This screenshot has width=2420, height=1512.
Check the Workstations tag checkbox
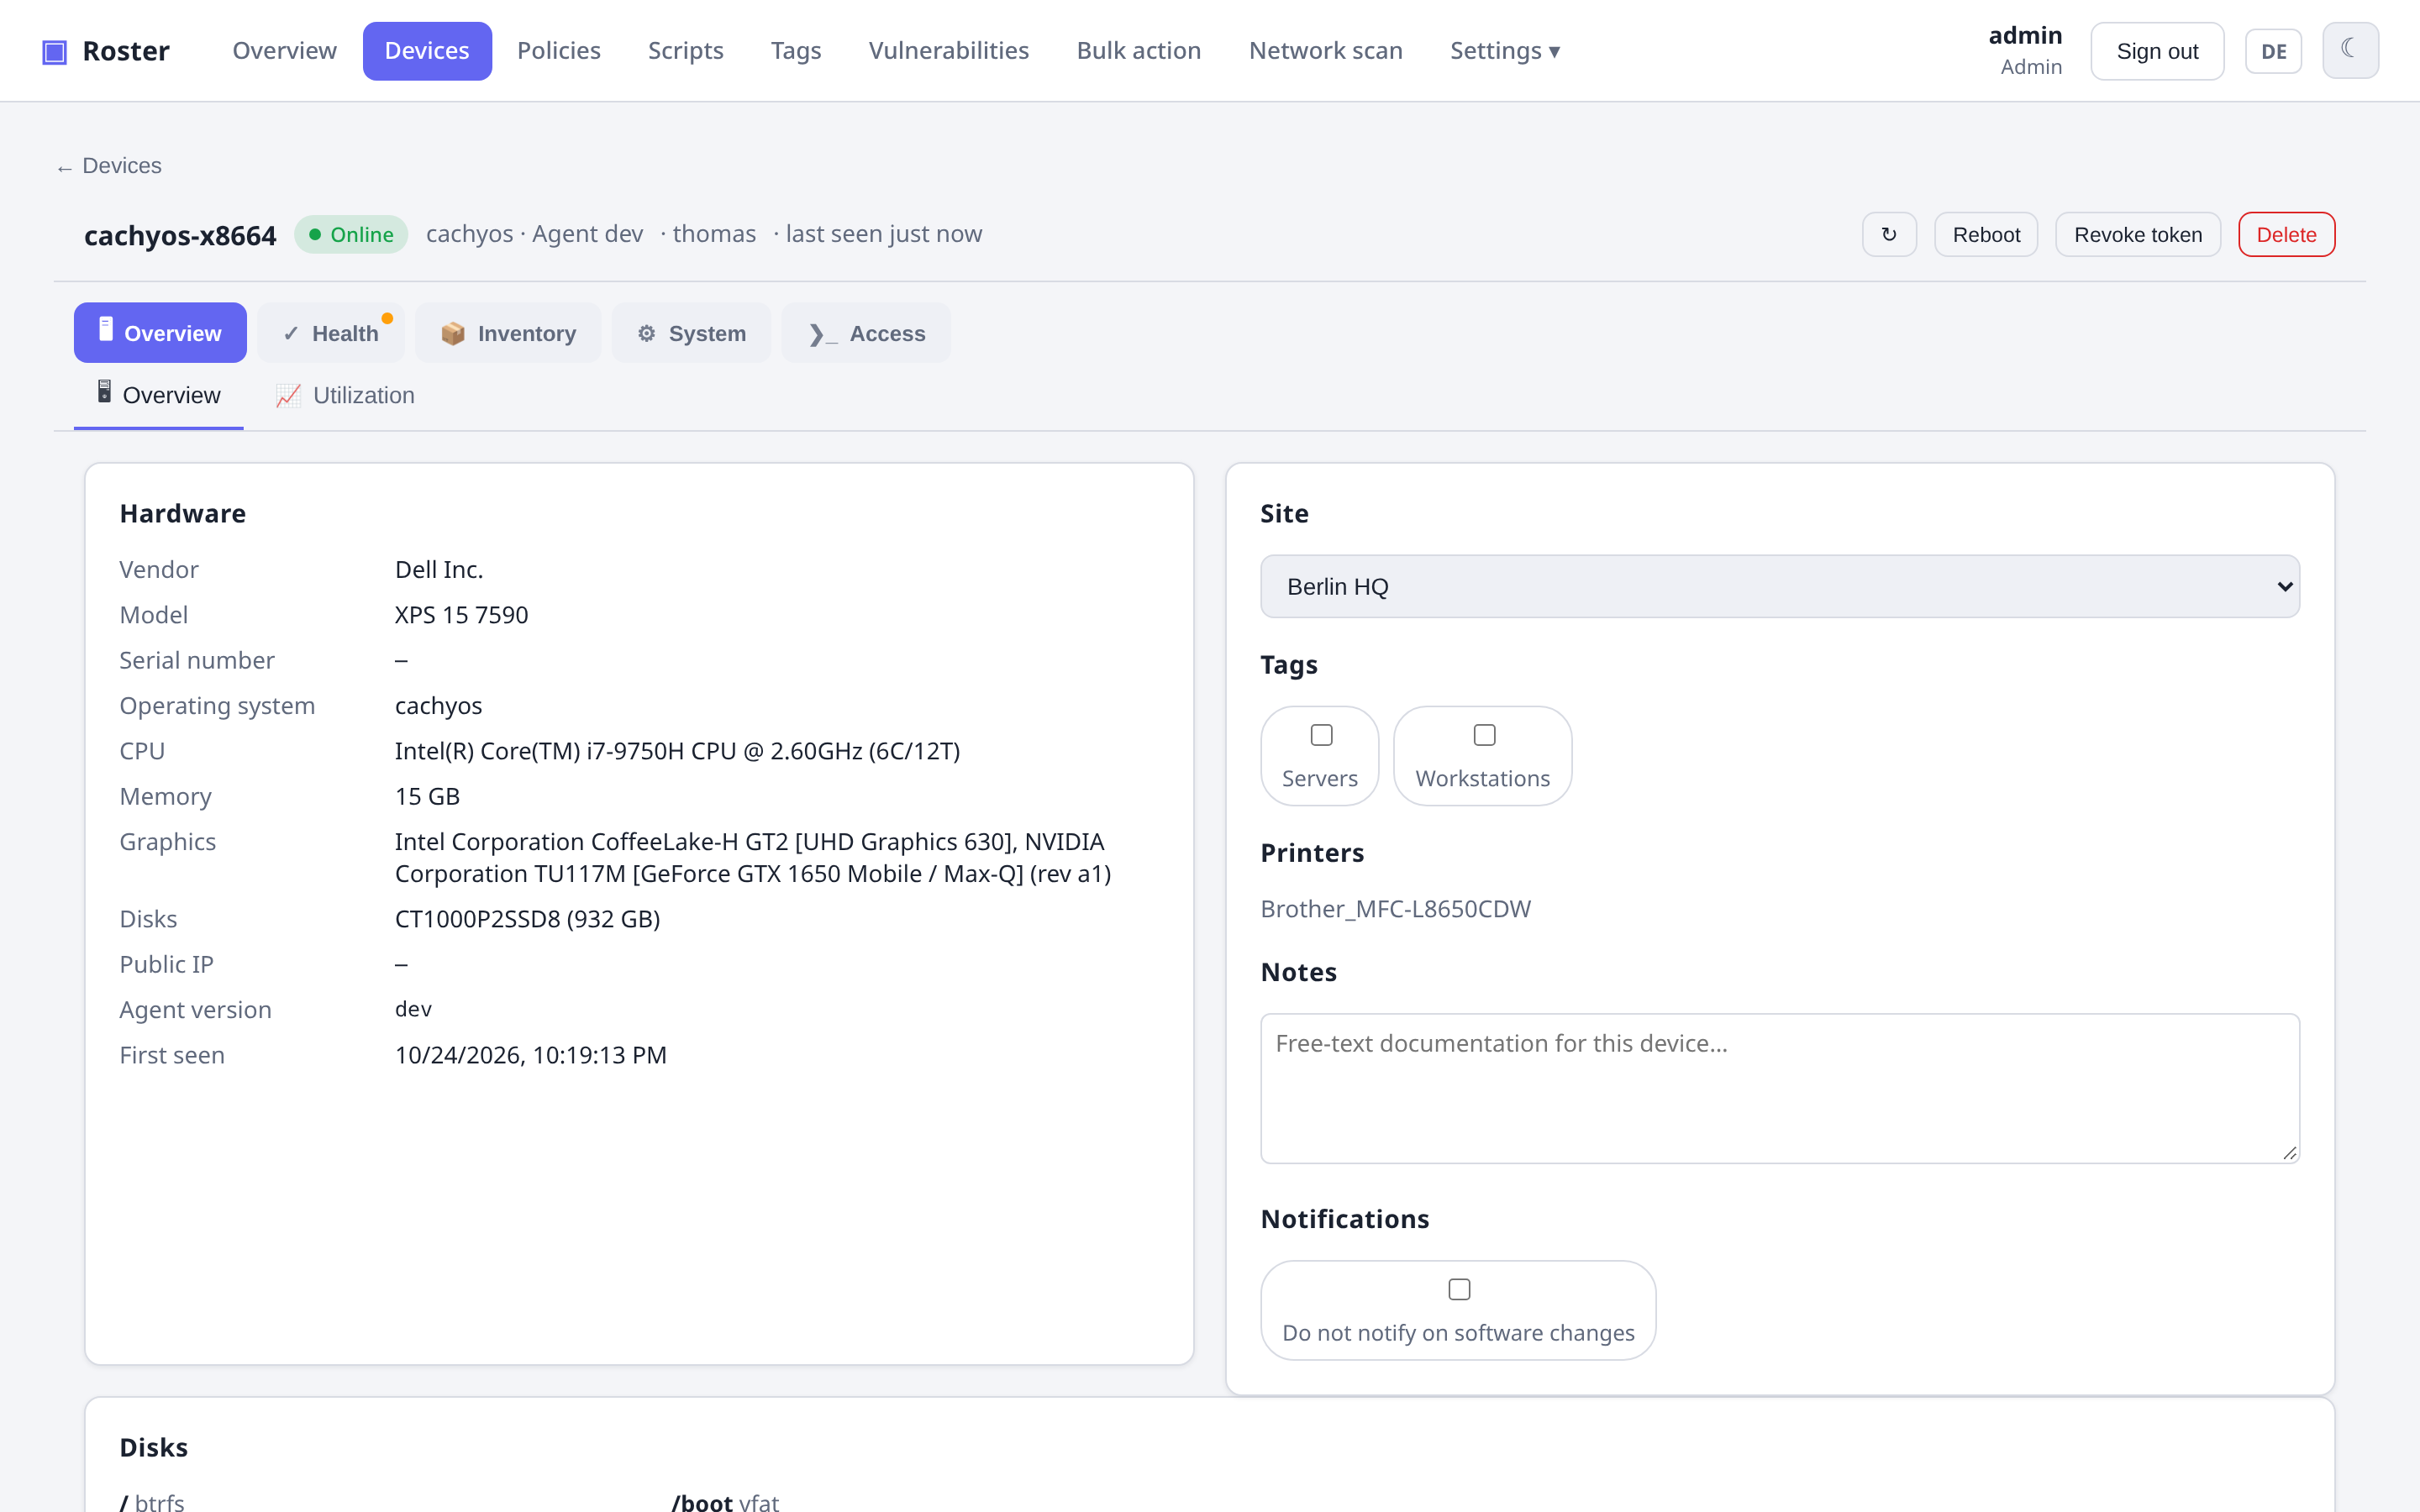(1484, 735)
